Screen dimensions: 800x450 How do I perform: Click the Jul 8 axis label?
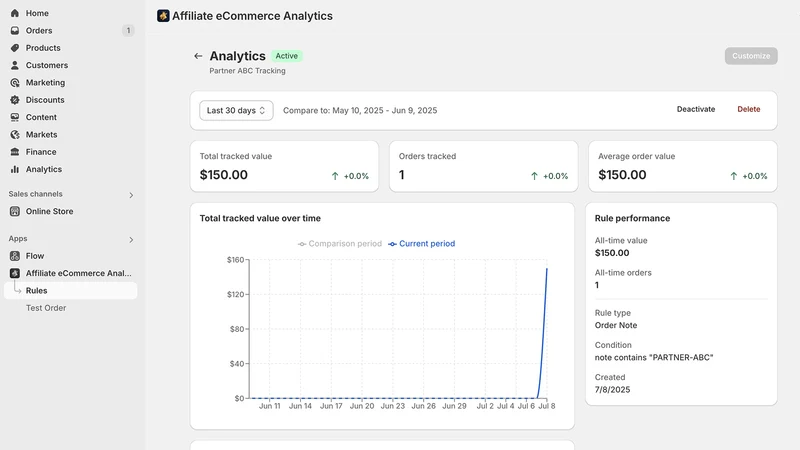547,406
